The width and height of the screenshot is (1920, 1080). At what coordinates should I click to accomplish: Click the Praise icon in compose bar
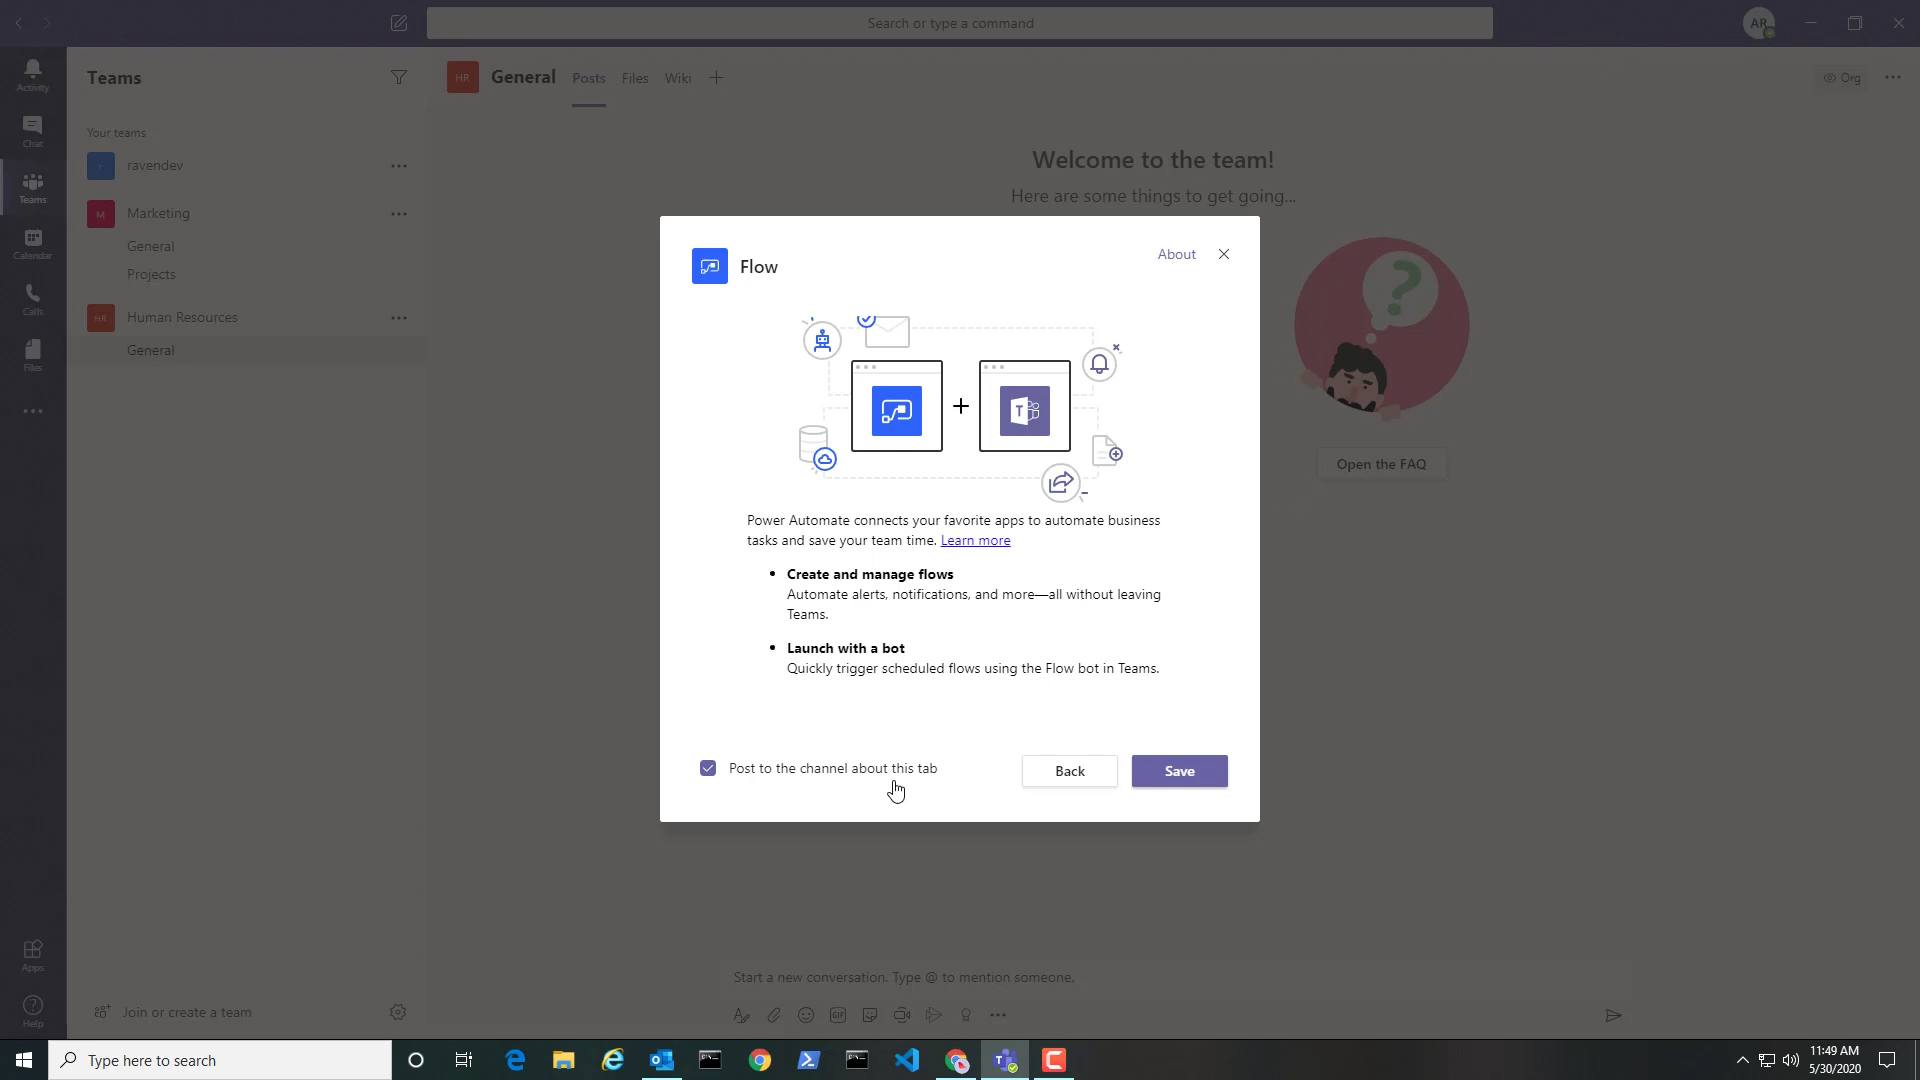pos(966,1015)
